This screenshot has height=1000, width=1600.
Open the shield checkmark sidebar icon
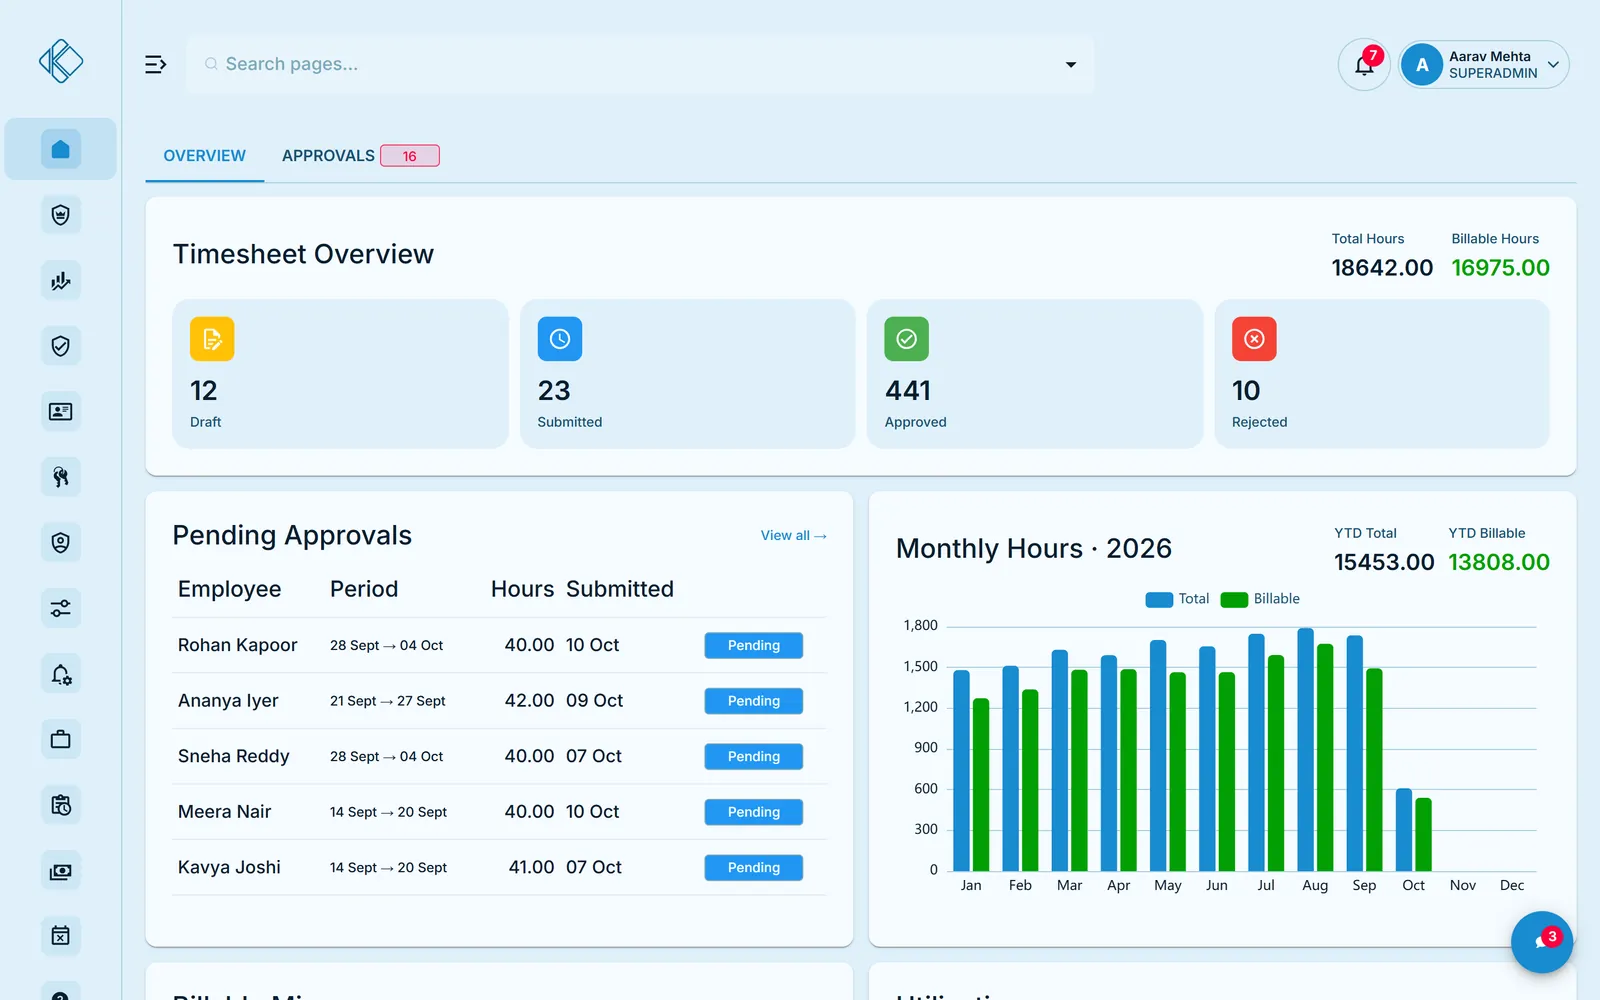(x=60, y=346)
